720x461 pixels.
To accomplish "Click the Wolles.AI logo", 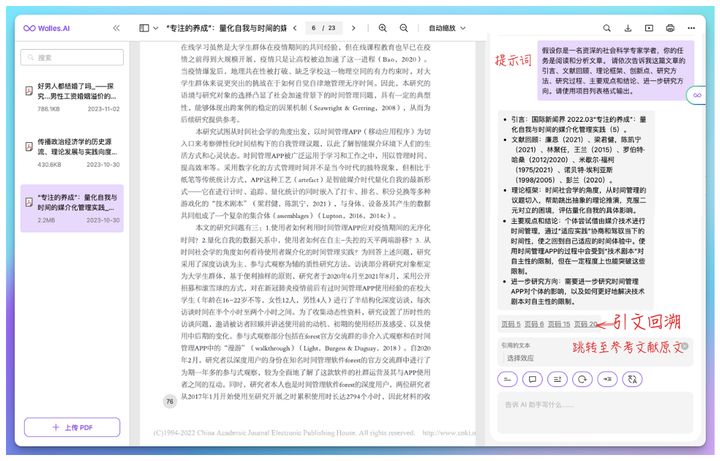I will pyautogui.click(x=46, y=28).
